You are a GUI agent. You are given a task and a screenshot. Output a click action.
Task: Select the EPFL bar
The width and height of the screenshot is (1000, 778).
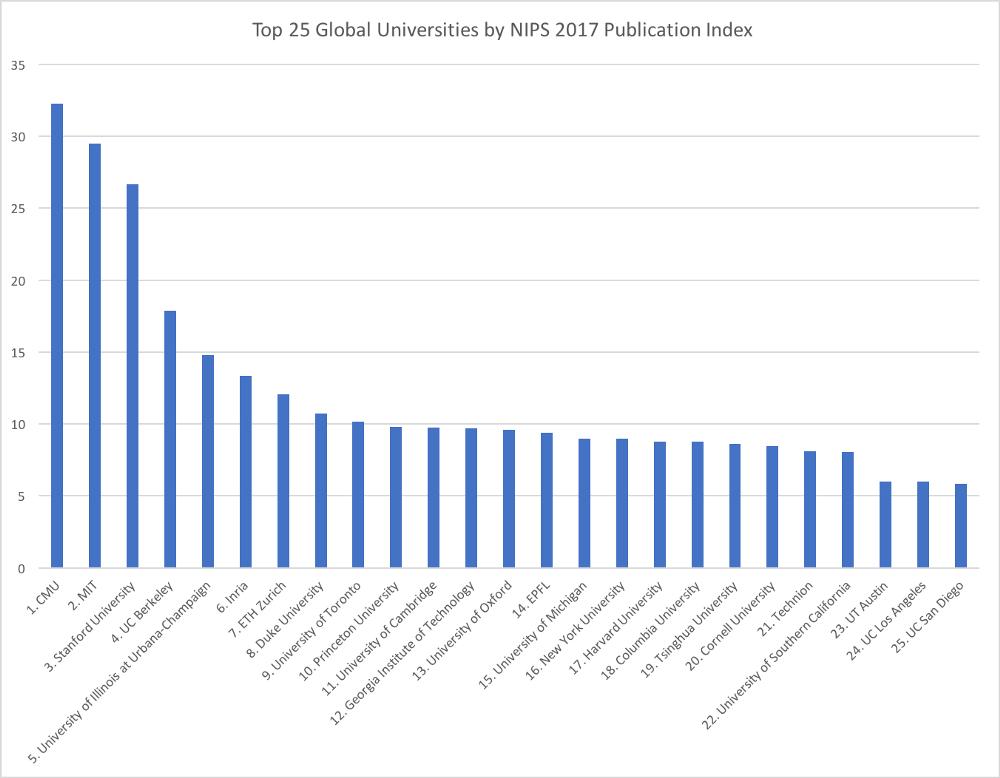coord(547,500)
